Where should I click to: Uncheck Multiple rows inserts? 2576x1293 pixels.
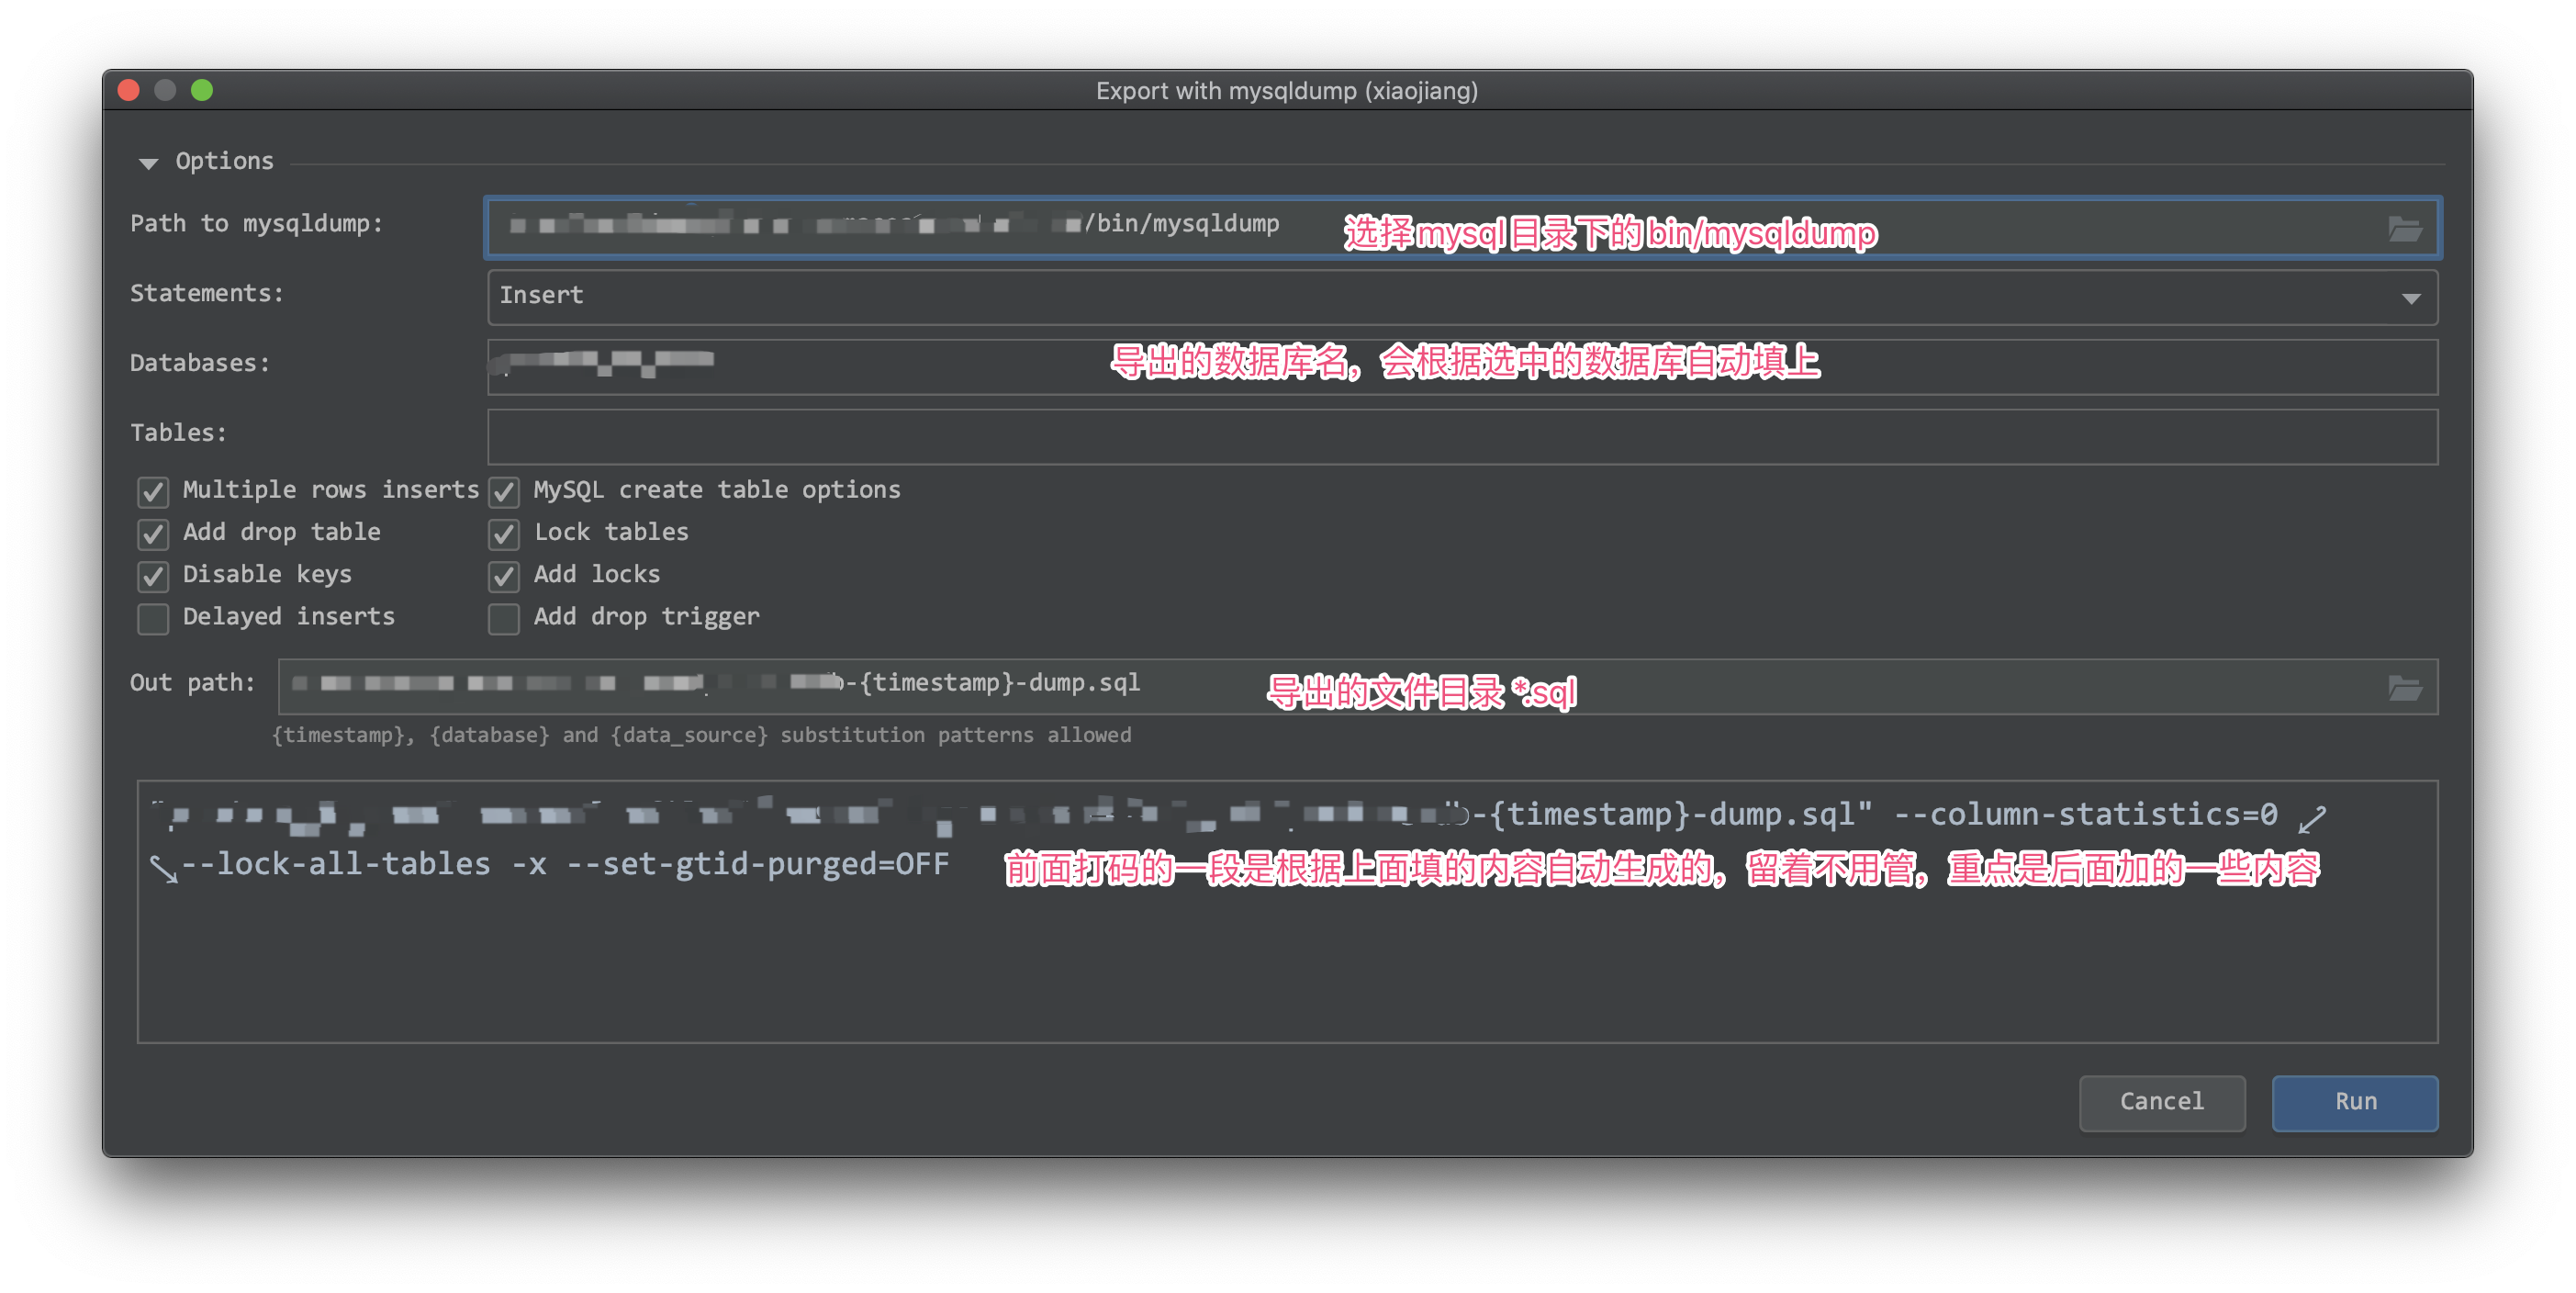pos(153,491)
